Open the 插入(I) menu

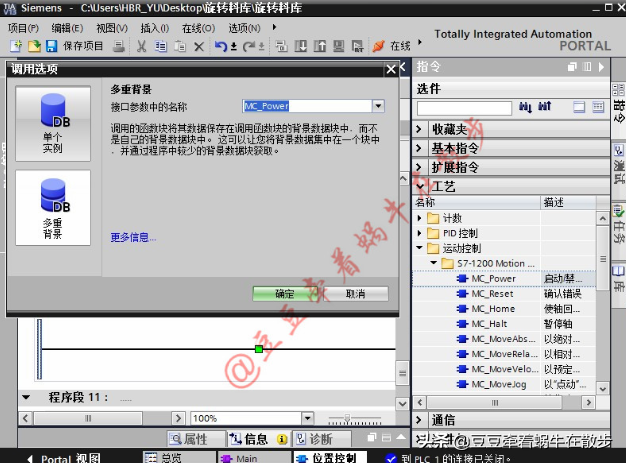pos(155,28)
